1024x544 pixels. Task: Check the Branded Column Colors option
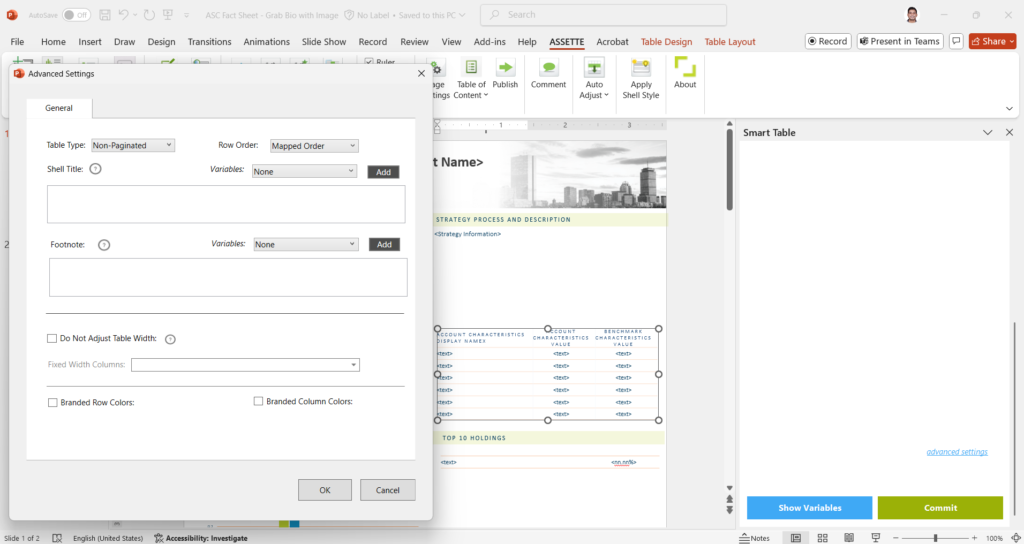258,401
